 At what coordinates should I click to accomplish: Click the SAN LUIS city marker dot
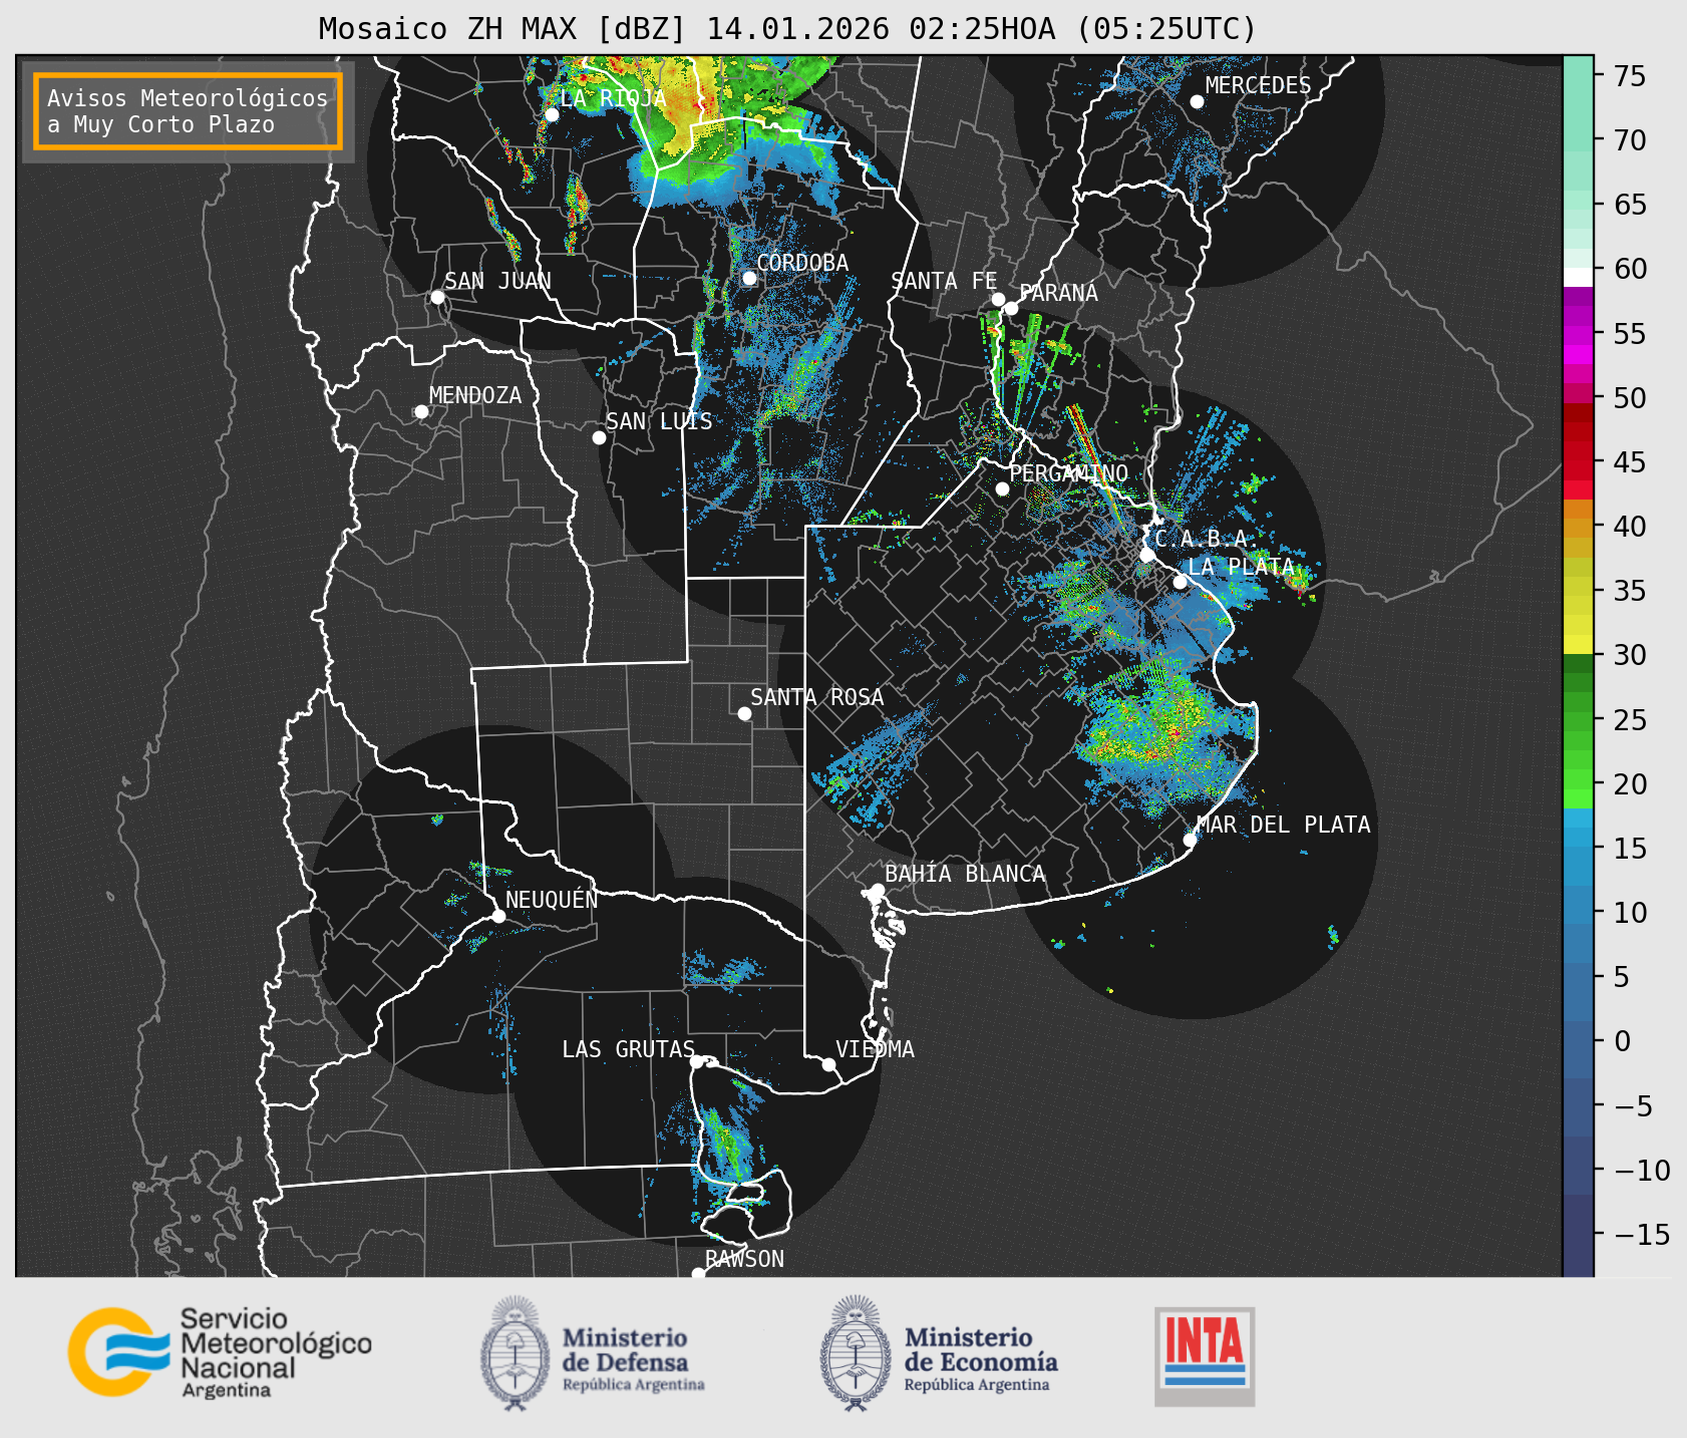(x=599, y=438)
